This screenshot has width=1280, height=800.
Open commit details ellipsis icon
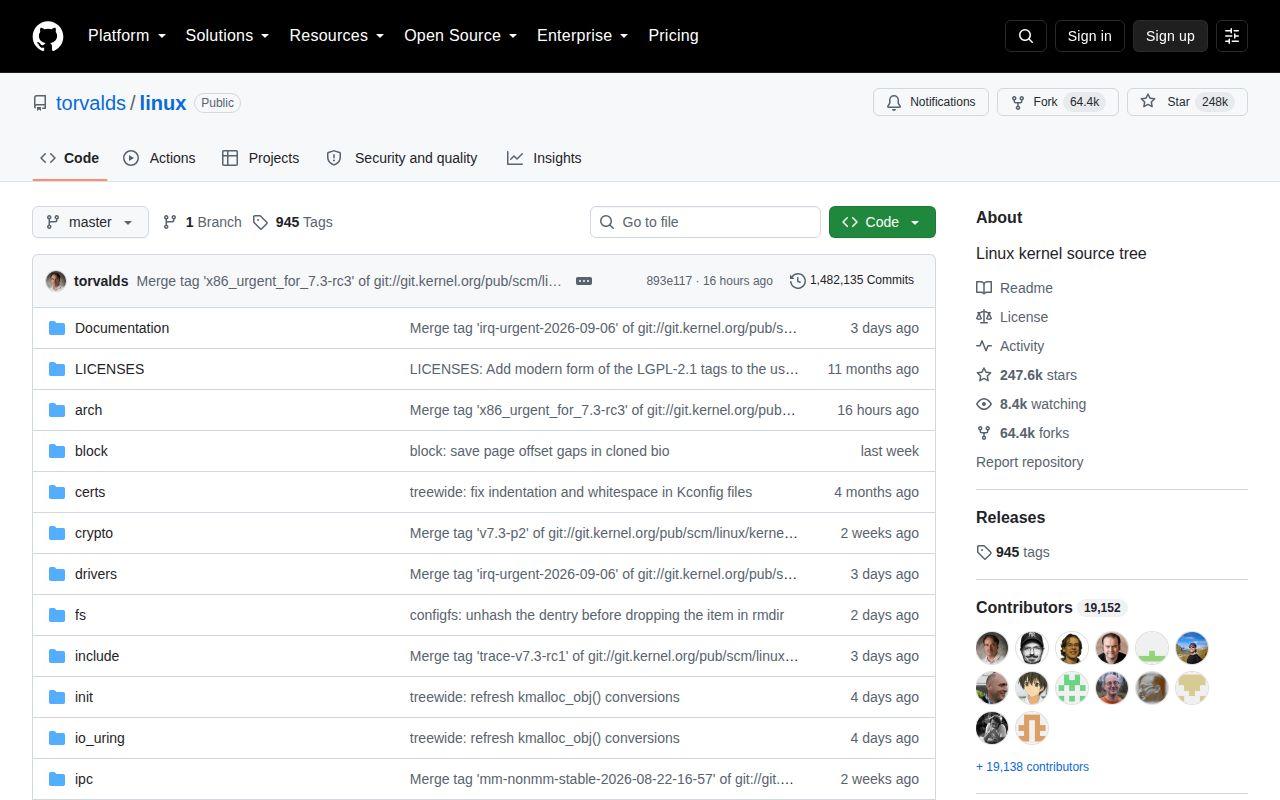[584, 281]
